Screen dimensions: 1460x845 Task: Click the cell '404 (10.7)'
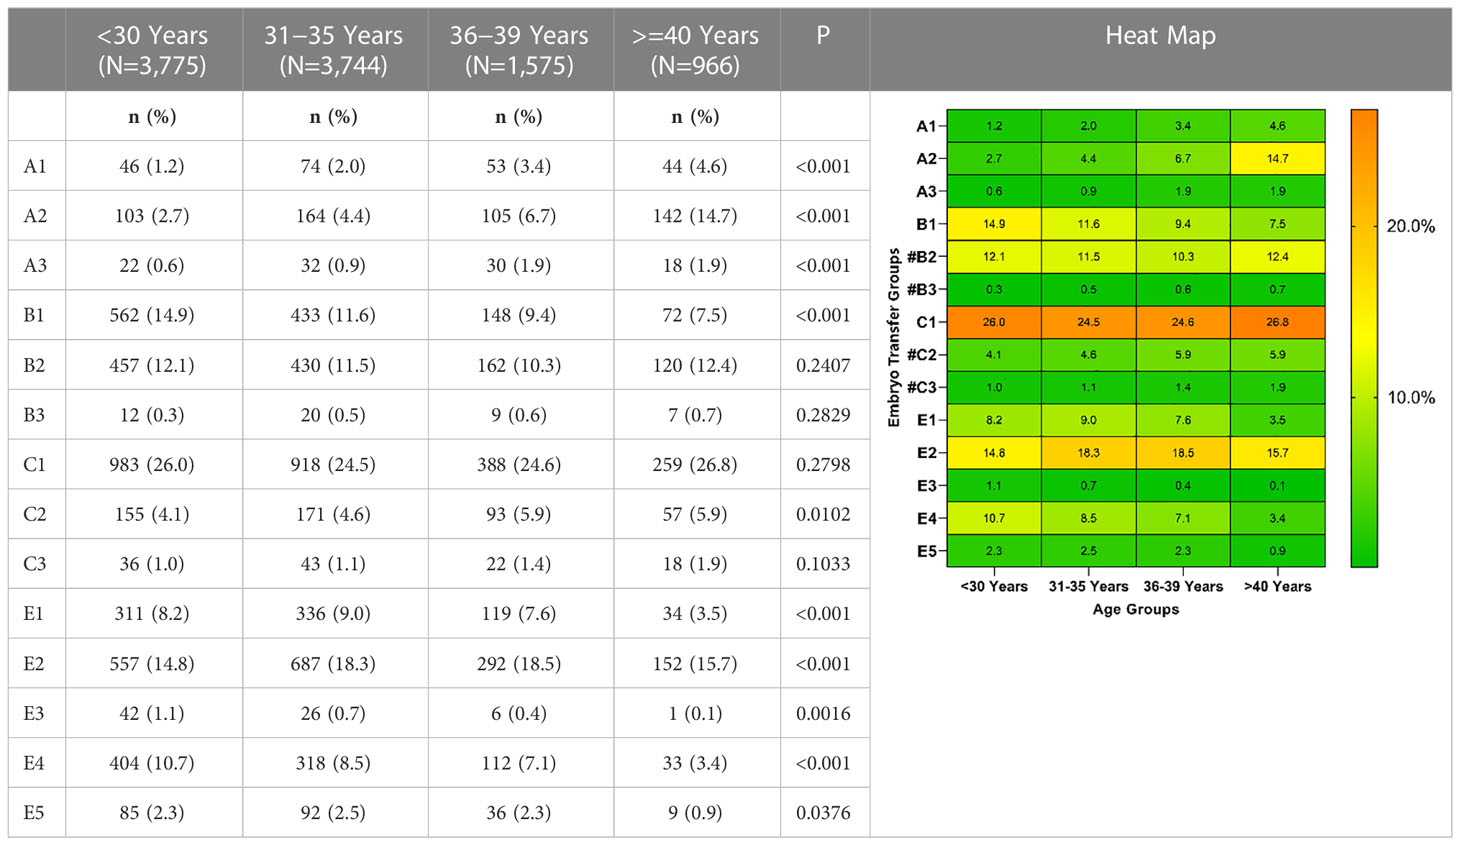[x=152, y=763]
